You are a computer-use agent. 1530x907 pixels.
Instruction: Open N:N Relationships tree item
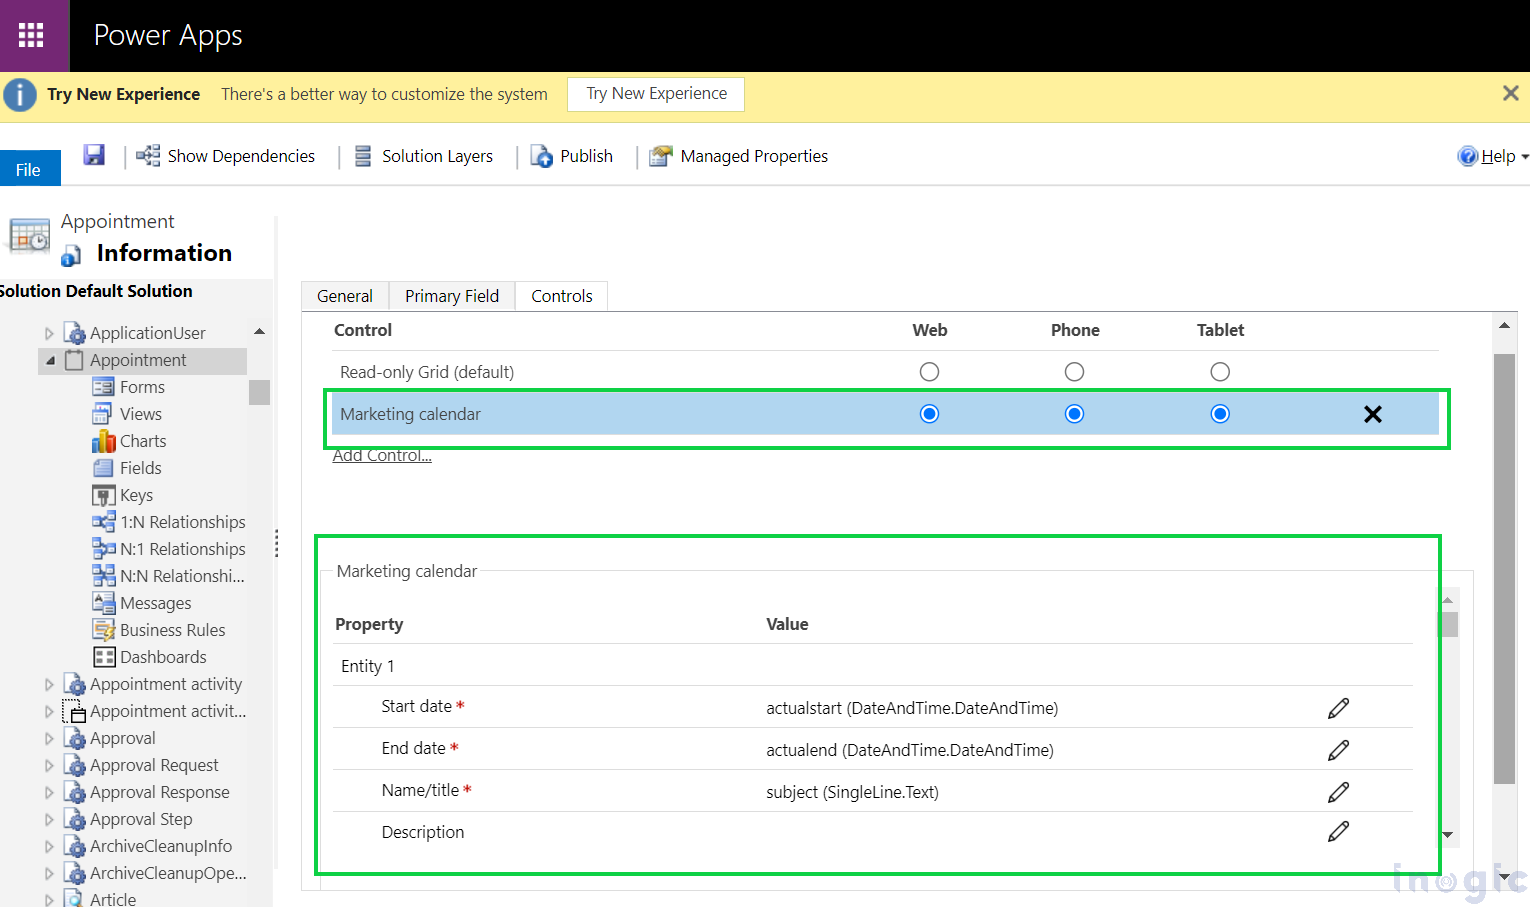[182, 576]
